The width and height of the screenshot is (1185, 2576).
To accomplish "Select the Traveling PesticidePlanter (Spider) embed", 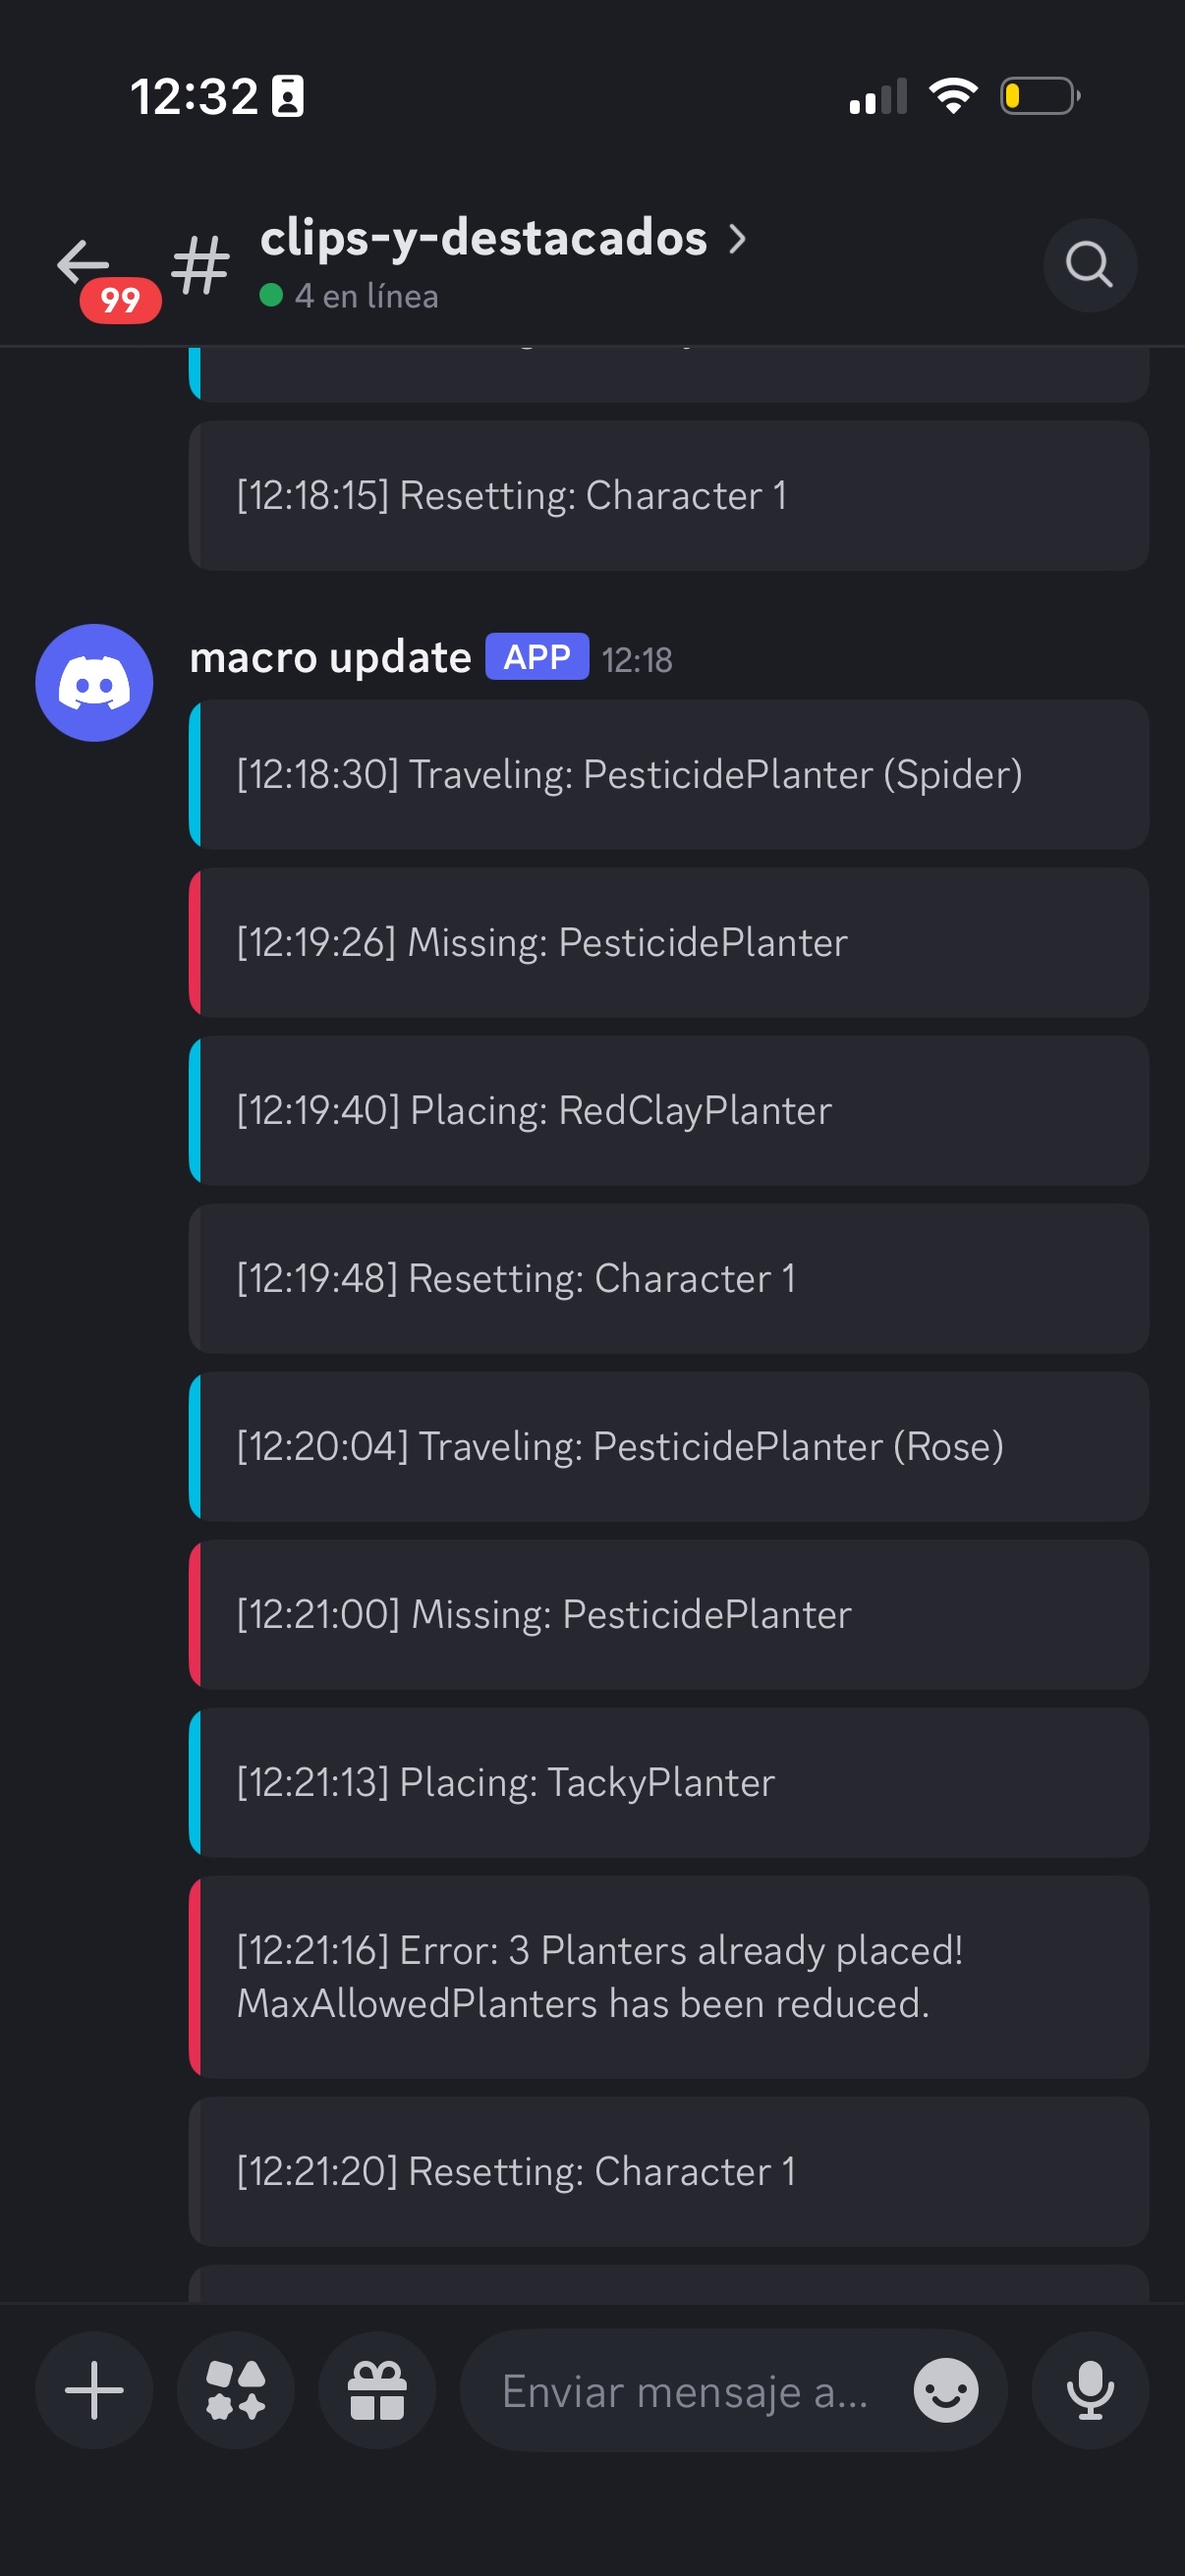I will [x=668, y=775].
